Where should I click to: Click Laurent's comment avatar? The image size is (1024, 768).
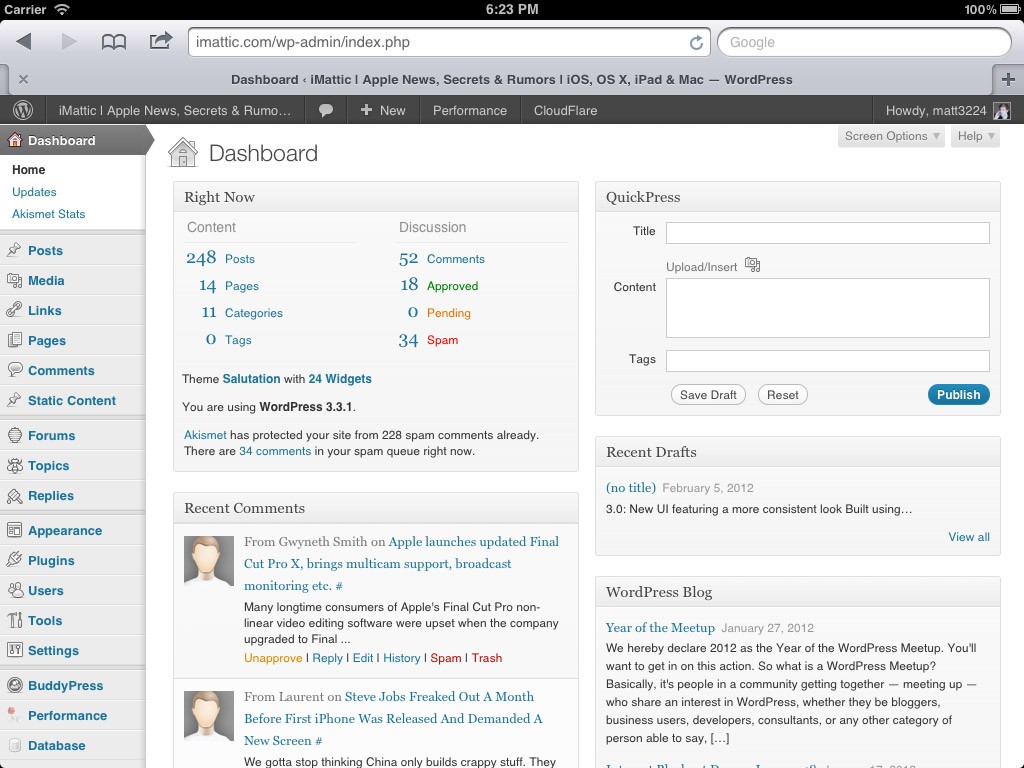208,716
